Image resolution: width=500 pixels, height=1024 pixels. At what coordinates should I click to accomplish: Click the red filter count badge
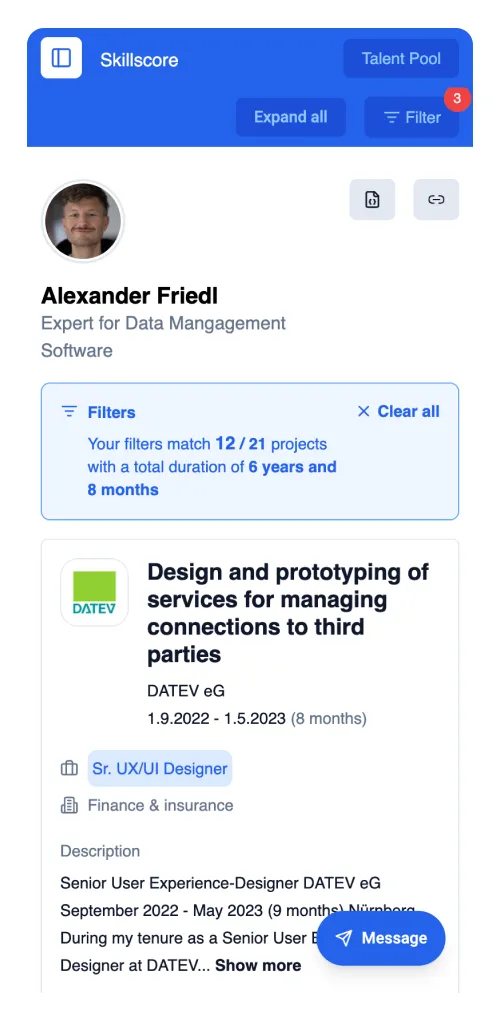457,99
